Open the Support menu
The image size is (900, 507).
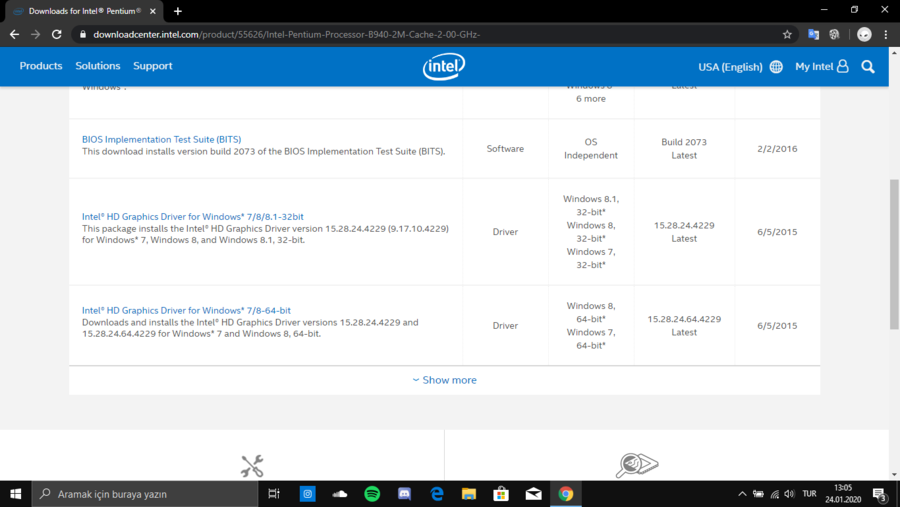pos(153,65)
